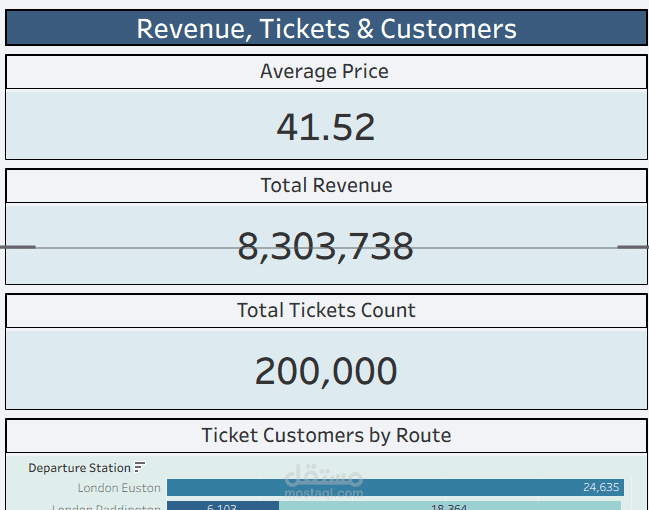Click the left gray line handle

[18, 246]
